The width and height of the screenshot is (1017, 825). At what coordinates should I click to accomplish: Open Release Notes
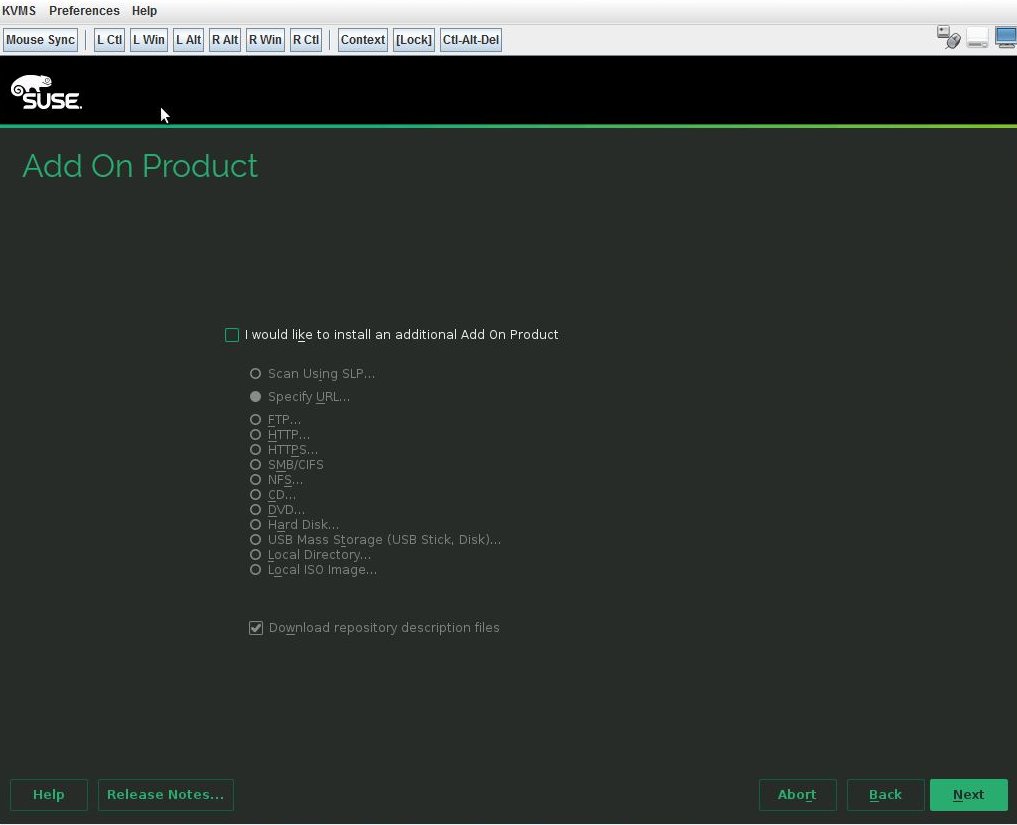[165, 794]
